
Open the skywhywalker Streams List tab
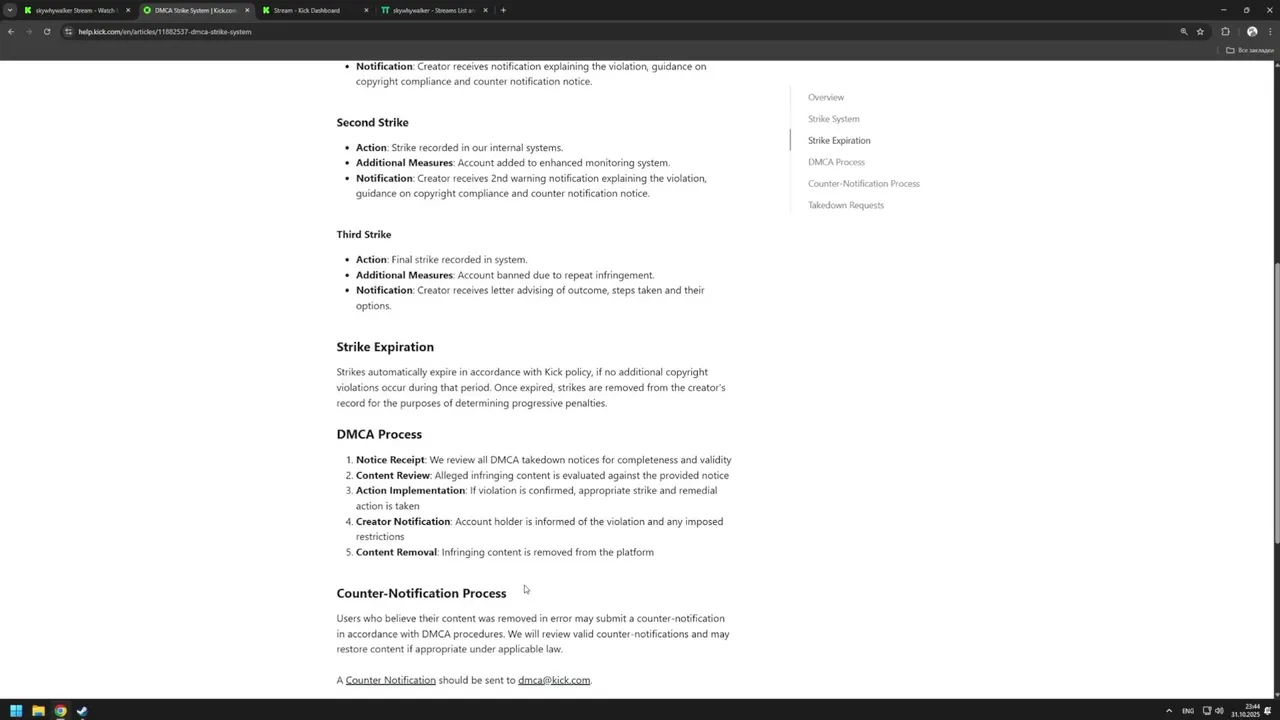coord(432,10)
